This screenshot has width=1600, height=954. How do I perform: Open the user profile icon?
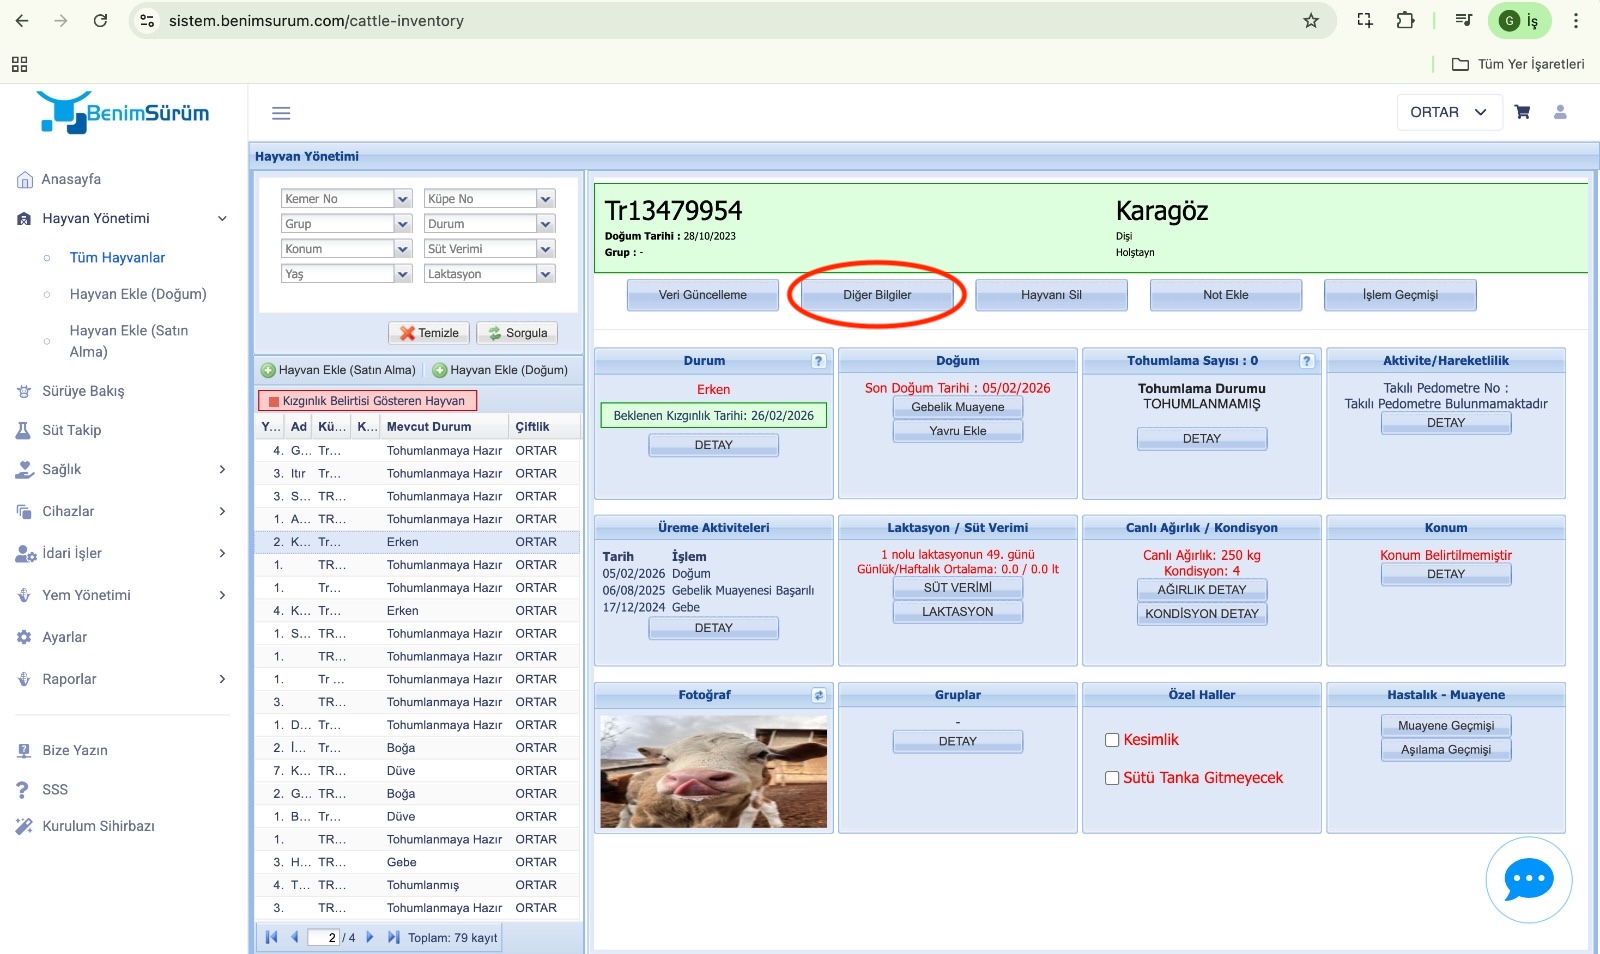[x=1560, y=112]
